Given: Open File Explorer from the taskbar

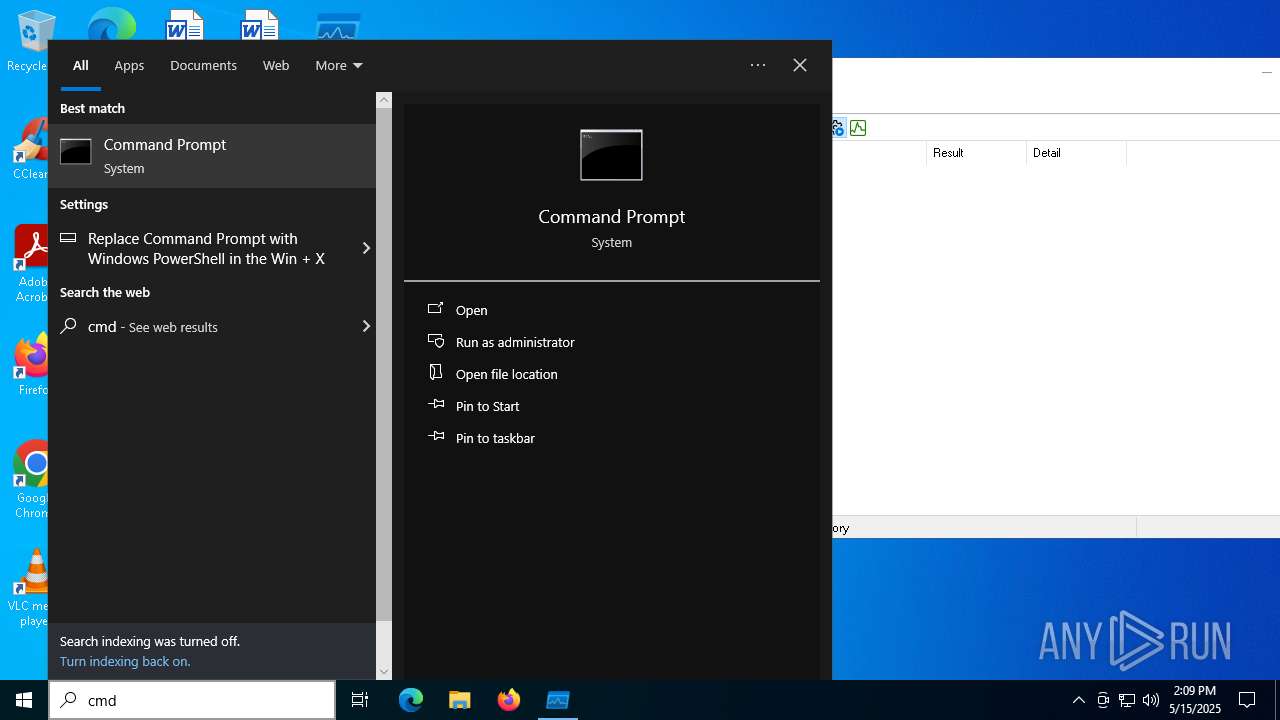Looking at the screenshot, I should [x=460, y=700].
